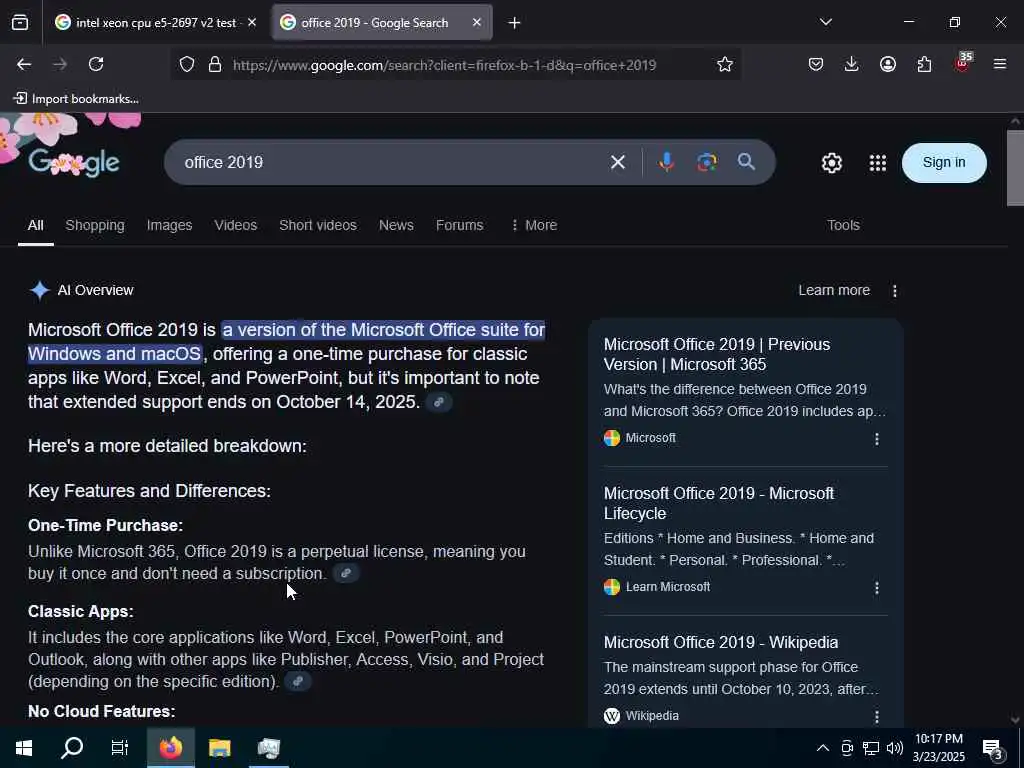The width and height of the screenshot is (1024, 768).
Task: Reload the current page
Action: 96,64
